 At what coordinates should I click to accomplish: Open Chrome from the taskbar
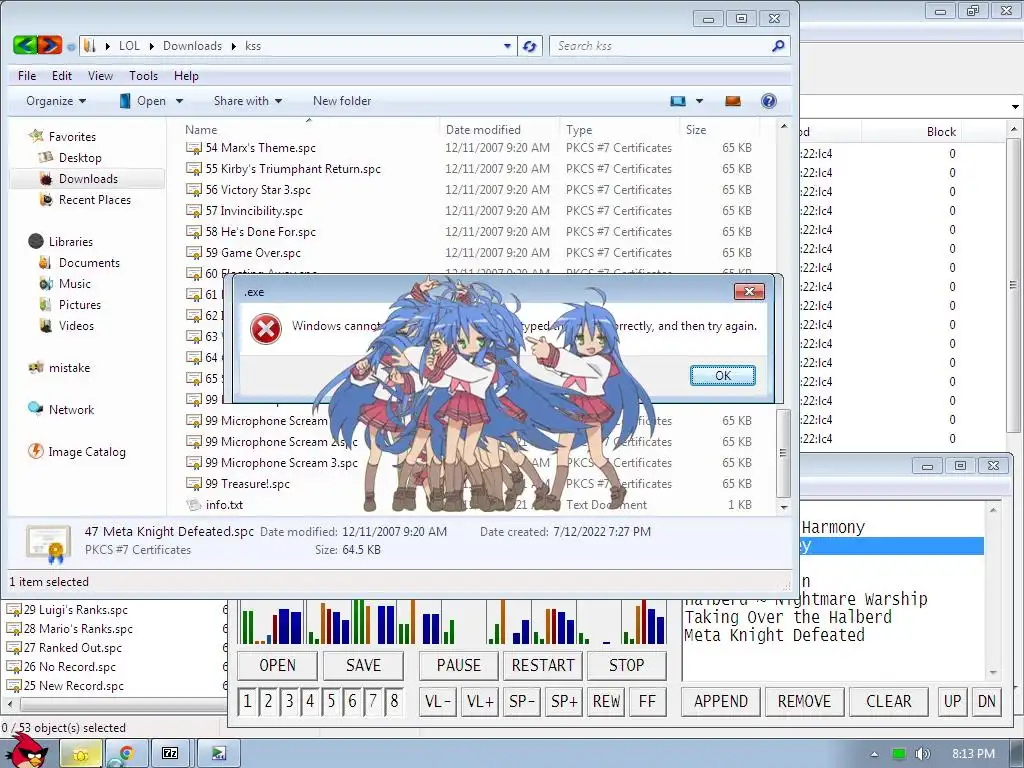pyautogui.click(x=125, y=754)
